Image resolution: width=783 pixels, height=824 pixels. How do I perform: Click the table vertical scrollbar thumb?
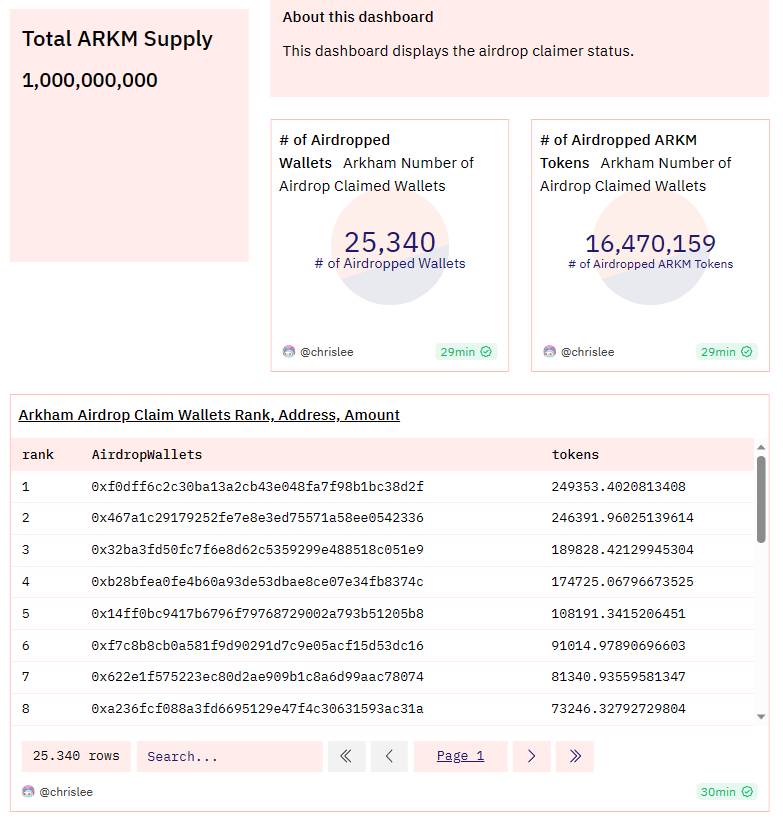click(x=761, y=499)
